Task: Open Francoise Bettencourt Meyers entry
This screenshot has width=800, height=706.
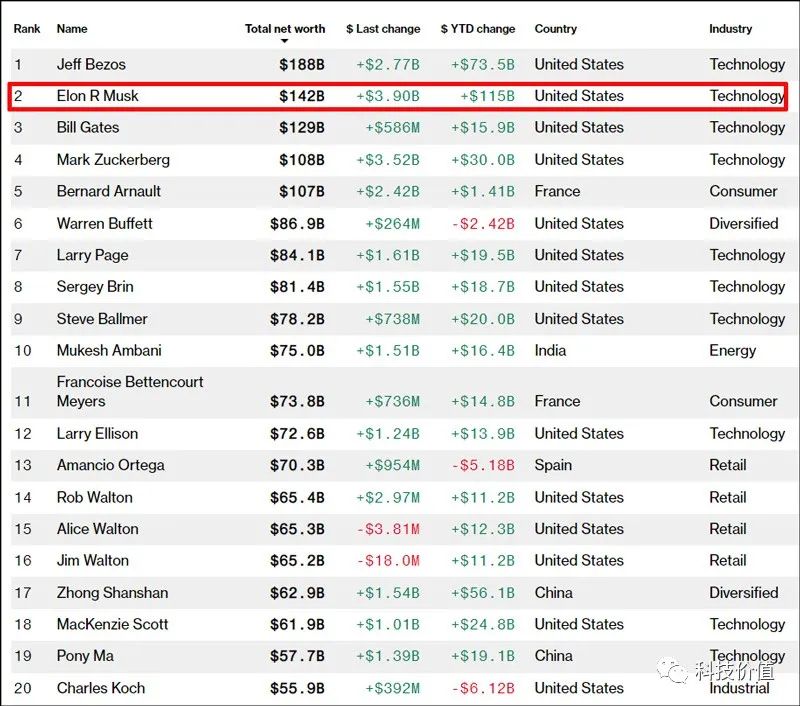Action: [130, 391]
